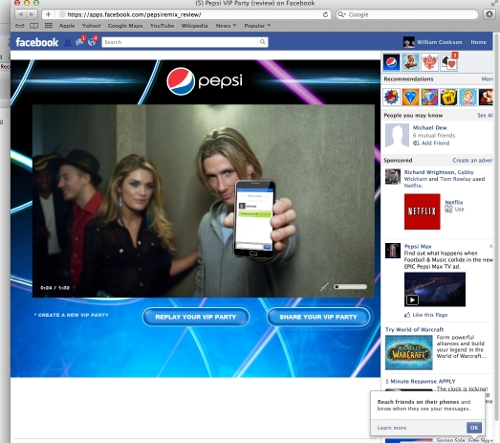Open Facebook messages icon

[80, 42]
